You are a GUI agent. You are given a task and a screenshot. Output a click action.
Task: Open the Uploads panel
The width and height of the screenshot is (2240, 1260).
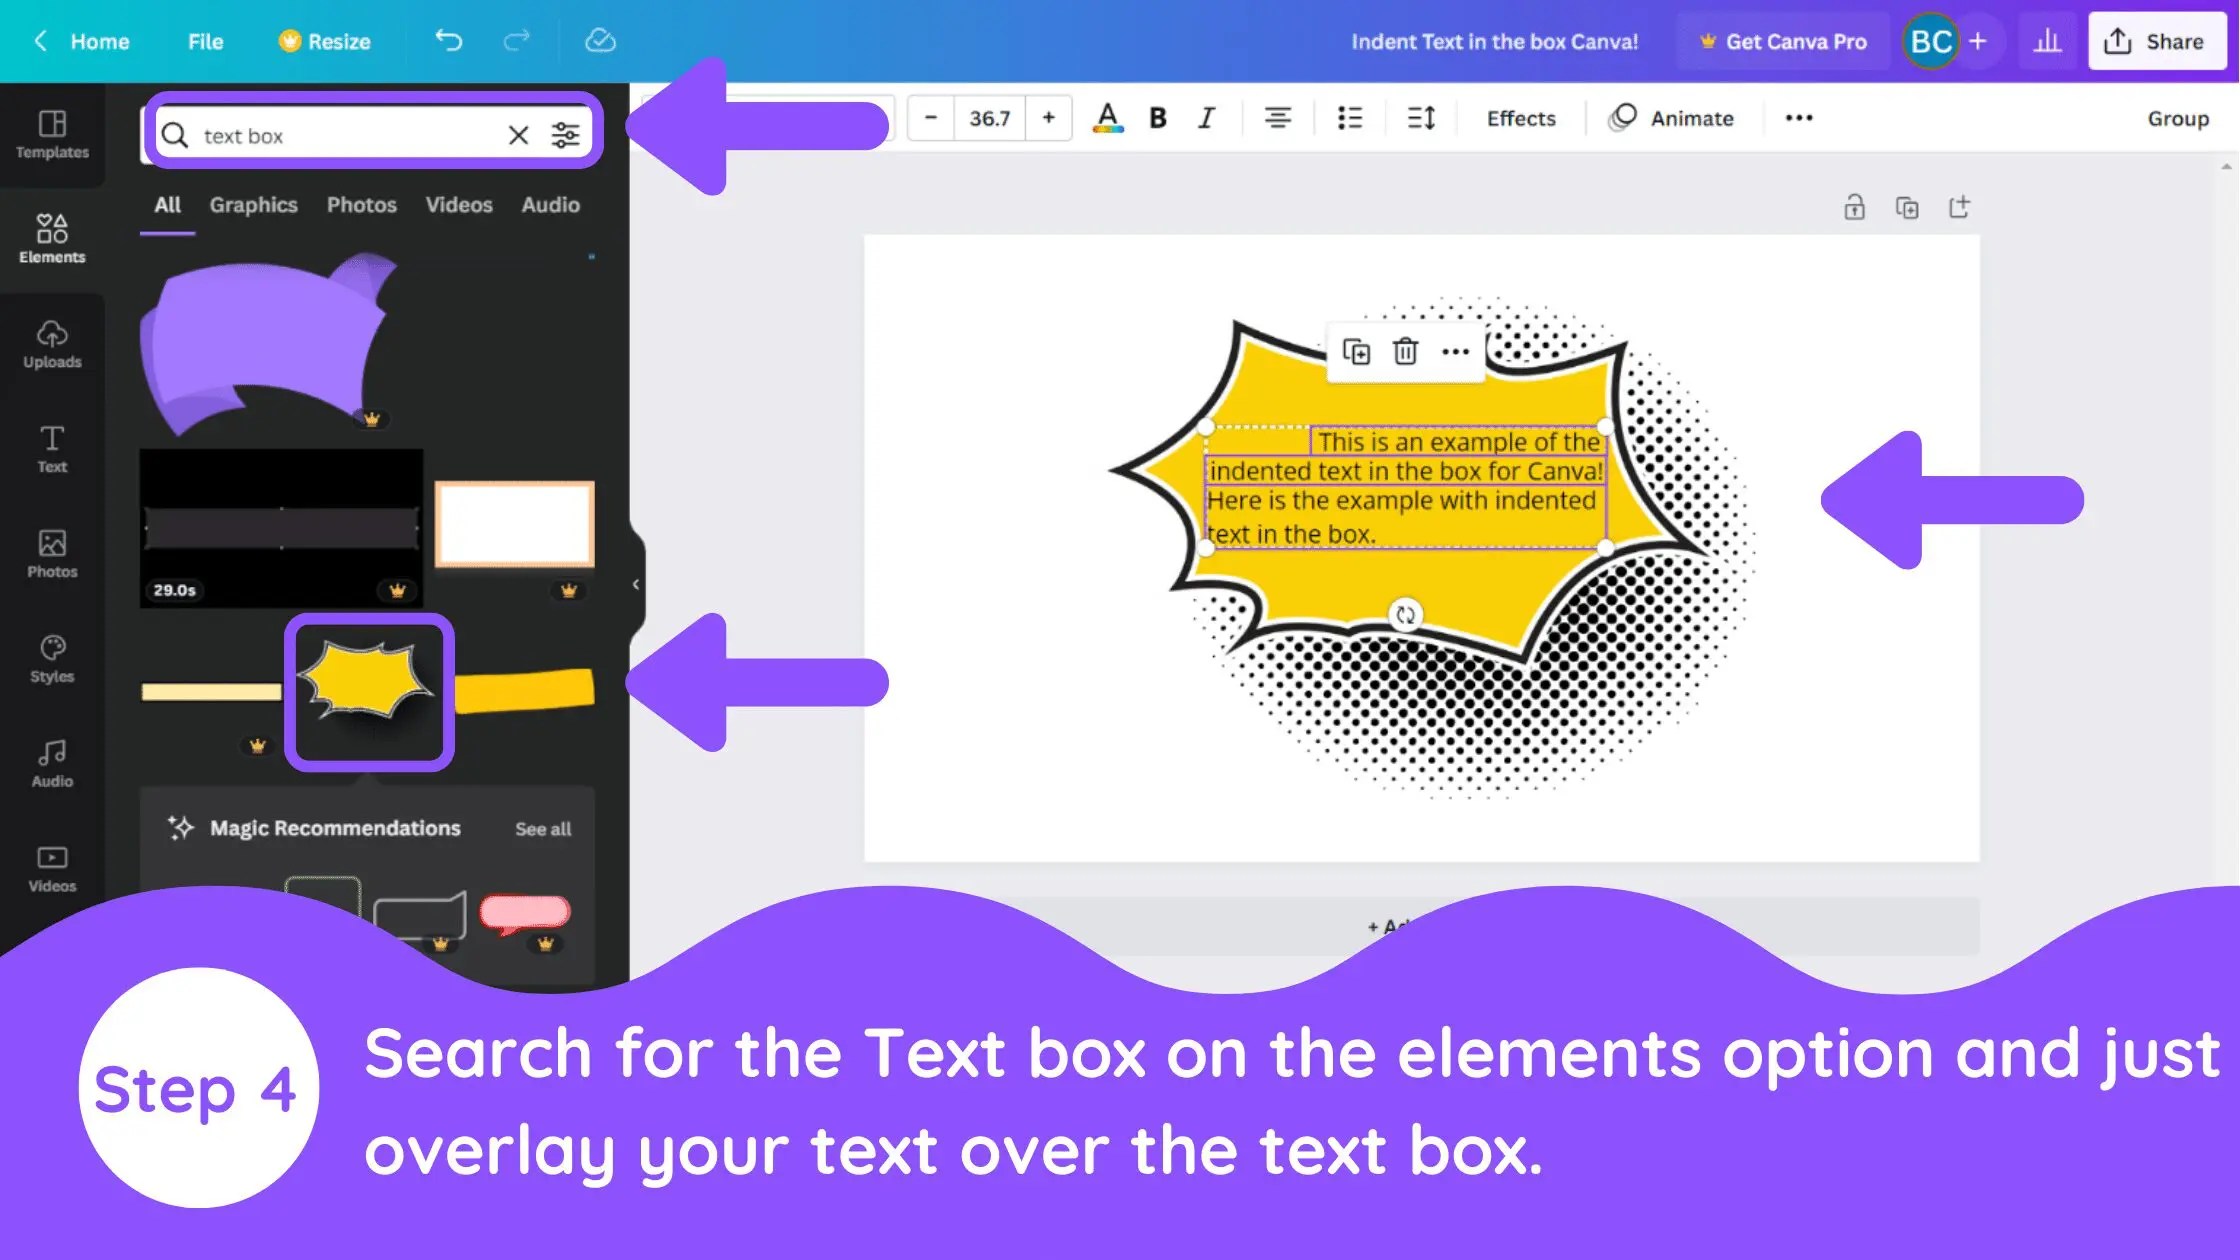[51, 345]
